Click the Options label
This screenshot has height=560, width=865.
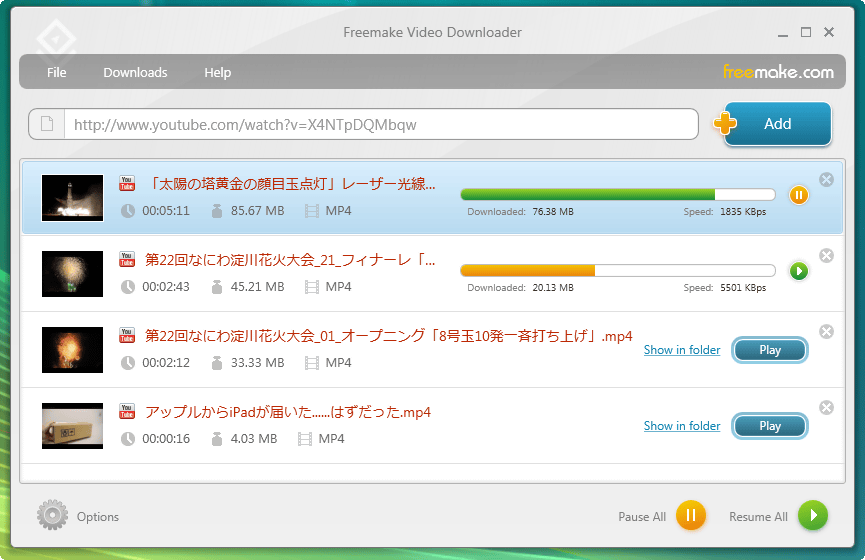(x=98, y=517)
